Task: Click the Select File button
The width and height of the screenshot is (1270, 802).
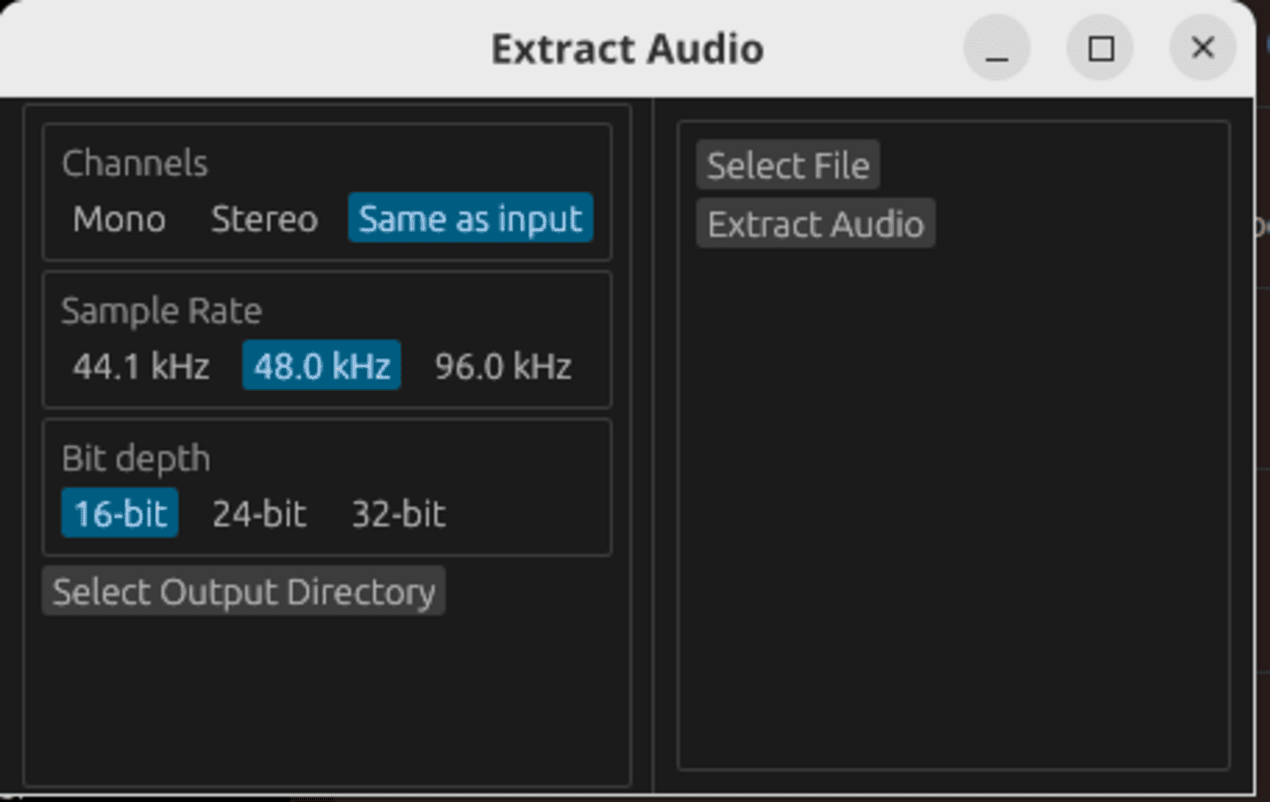Action: [x=787, y=165]
